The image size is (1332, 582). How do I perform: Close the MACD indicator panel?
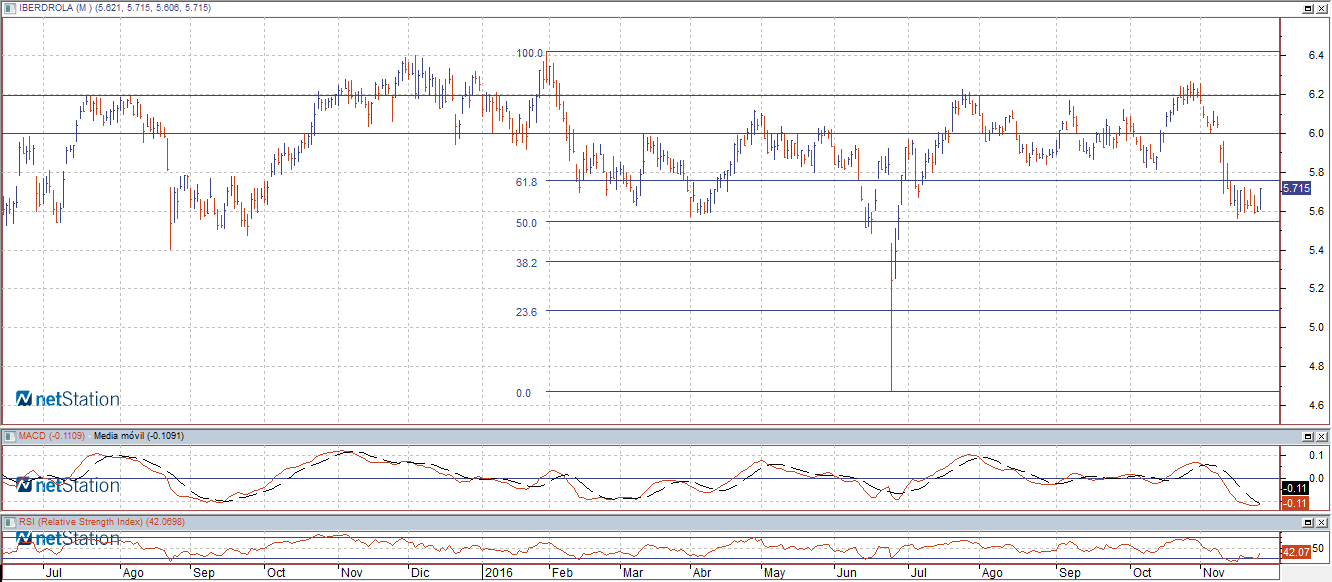pyautogui.click(x=1322, y=437)
